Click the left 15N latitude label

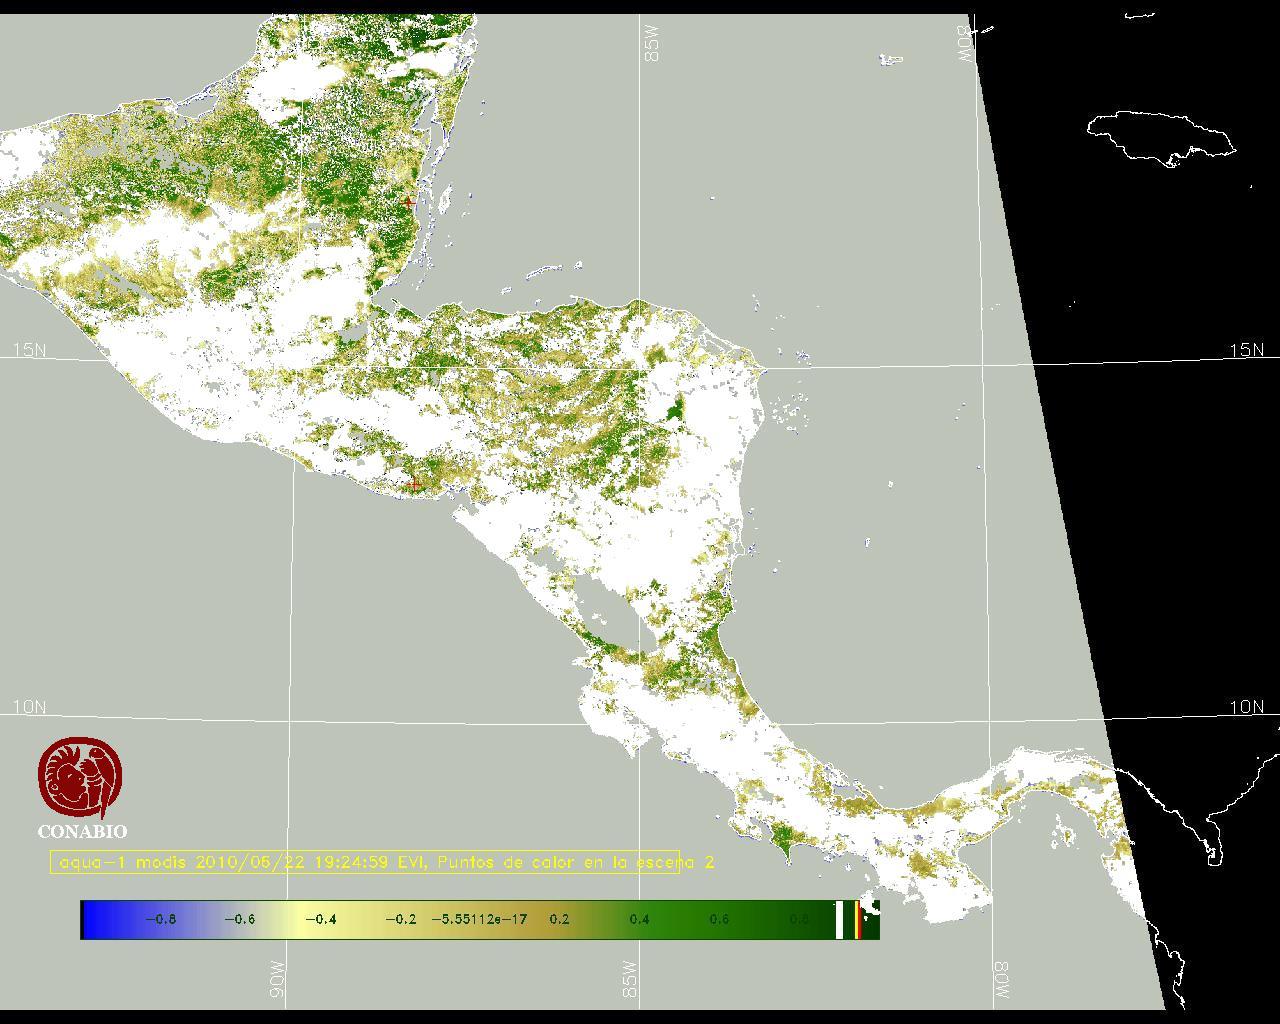[29, 350]
